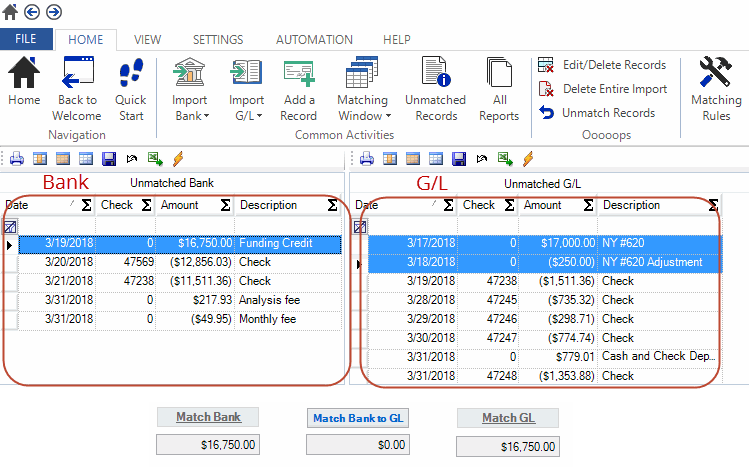Click the Home ribbon button
The height and width of the screenshot is (470, 749).
24,80
